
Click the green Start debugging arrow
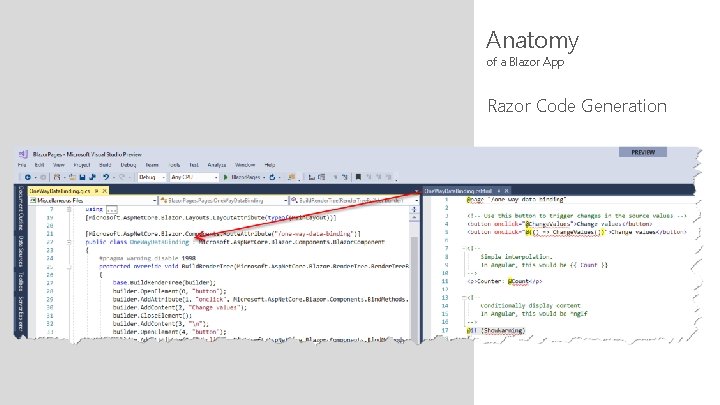pyautogui.click(x=225, y=177)
